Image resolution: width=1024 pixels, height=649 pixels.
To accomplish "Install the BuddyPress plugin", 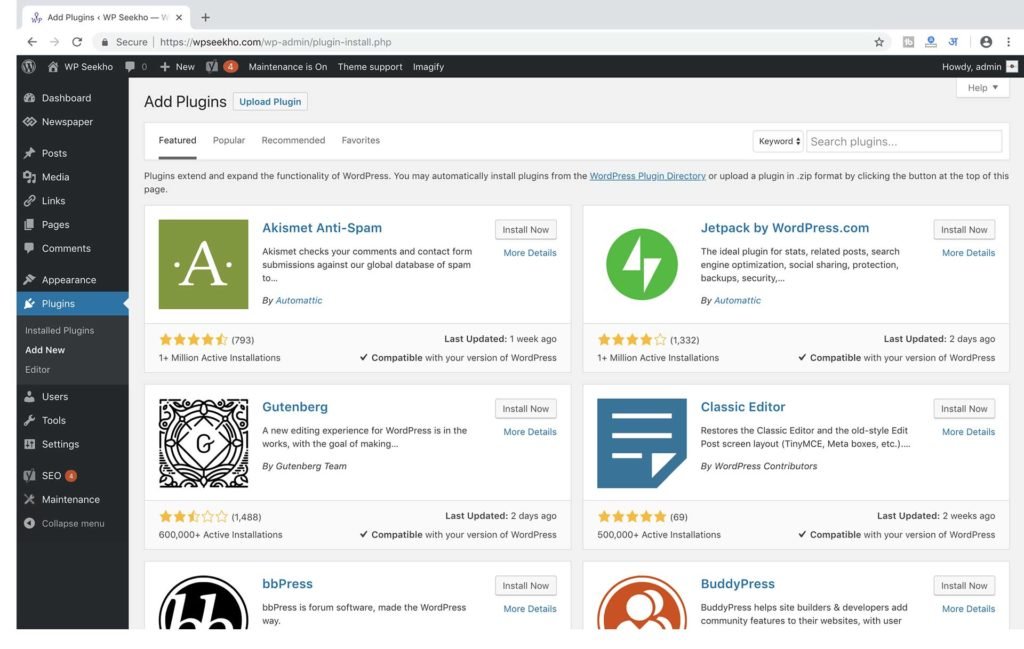I will click(964, 586).
